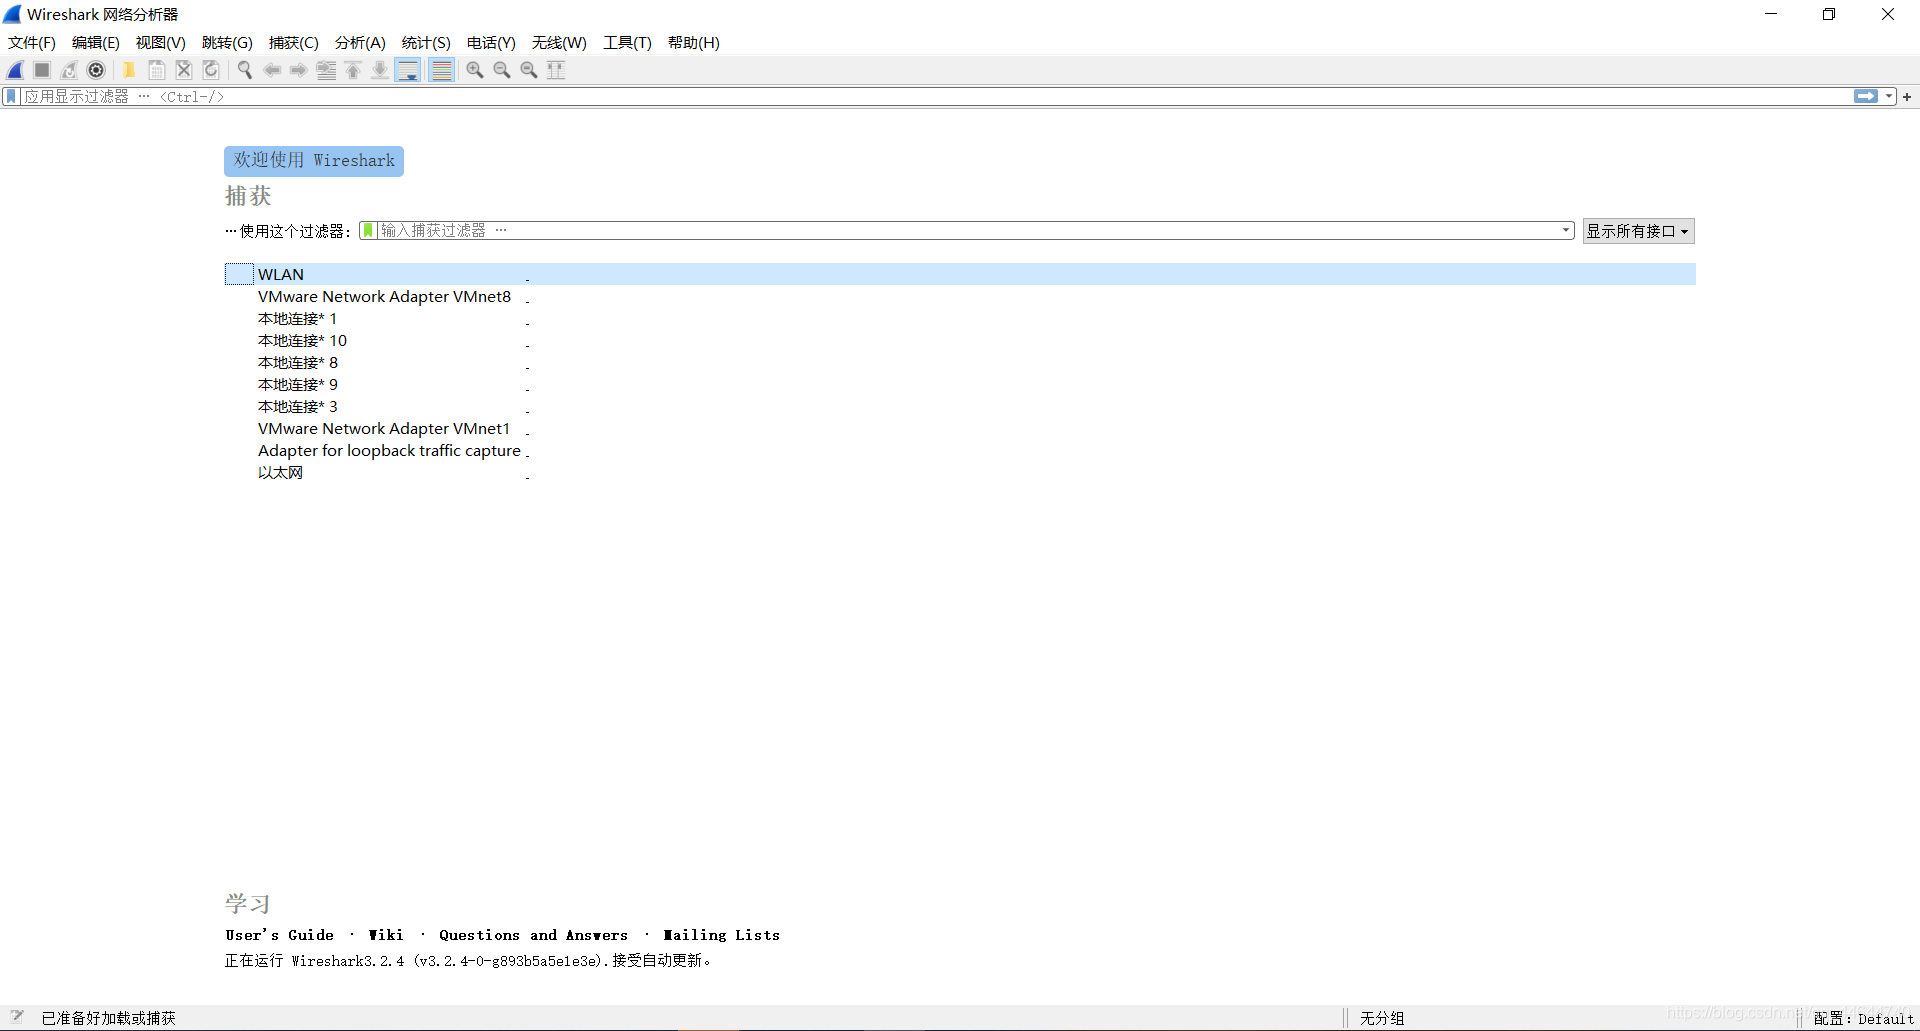Click the reload capture file icon
Image resolution: width=1920 pixels, height=1031 pixels.
211,70
